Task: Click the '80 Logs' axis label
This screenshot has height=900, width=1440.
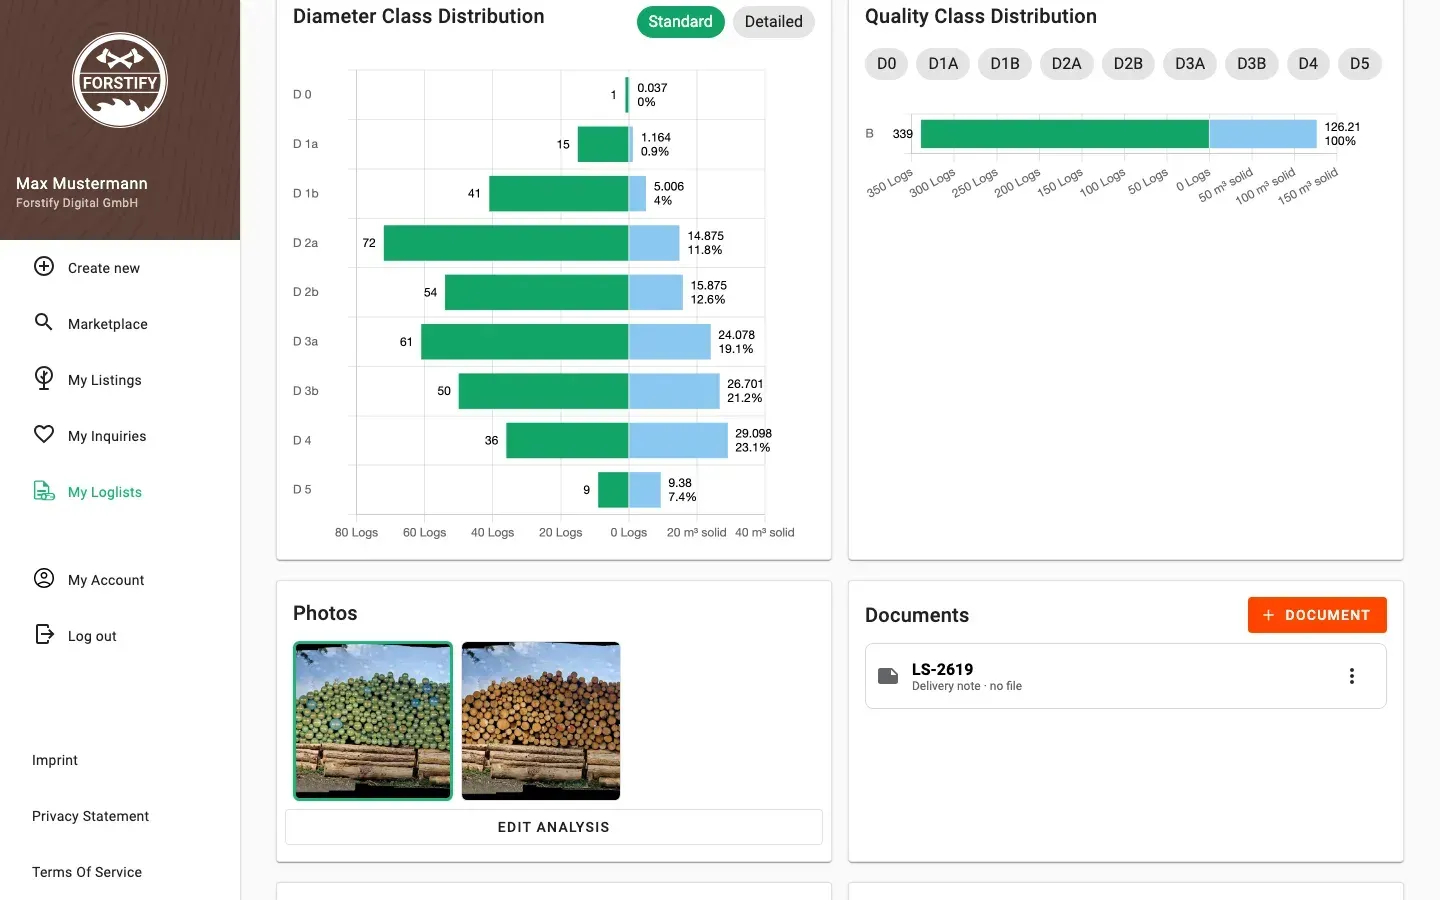Action: coord(356,532)
